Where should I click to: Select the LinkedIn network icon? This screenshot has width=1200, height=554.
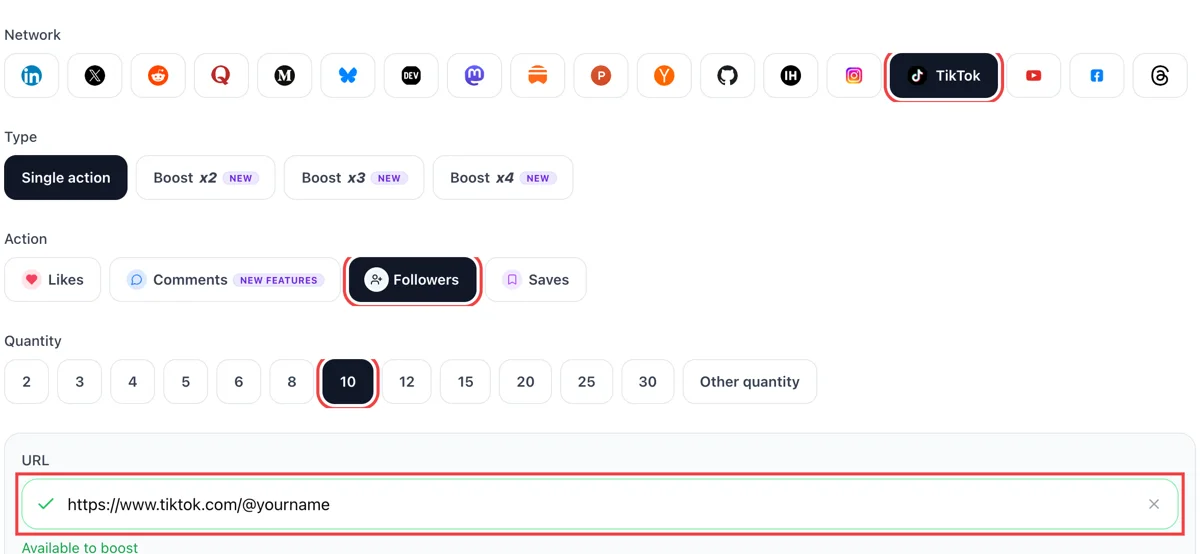32,76
